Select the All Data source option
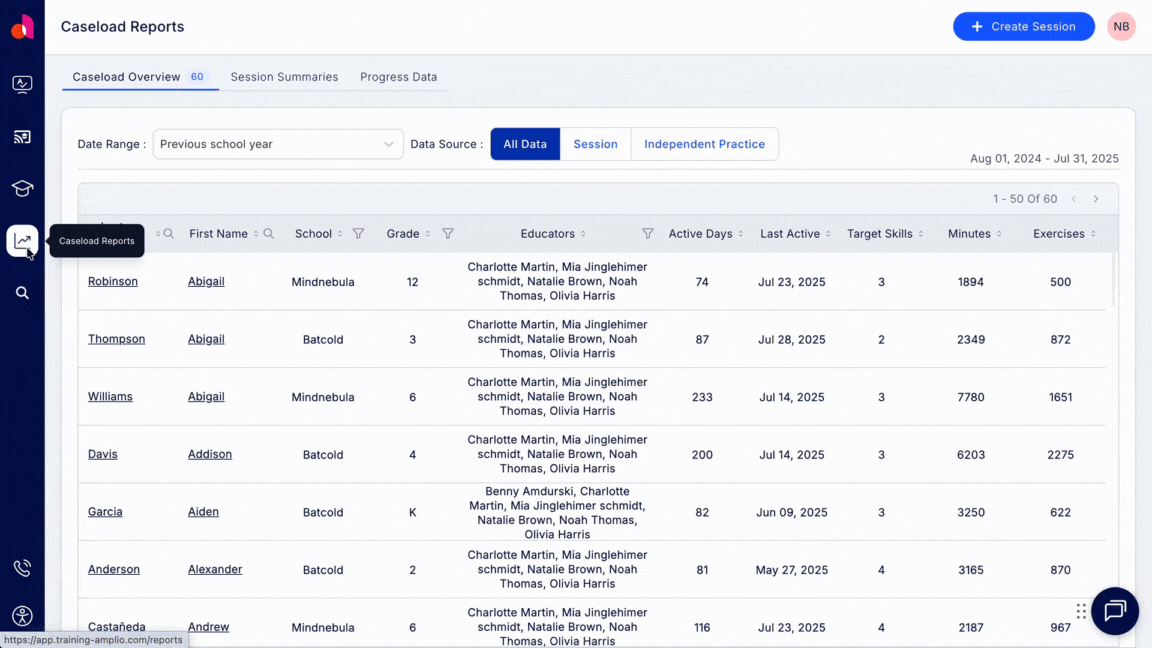Screen dimensions: 1152x648 point(525,144)
